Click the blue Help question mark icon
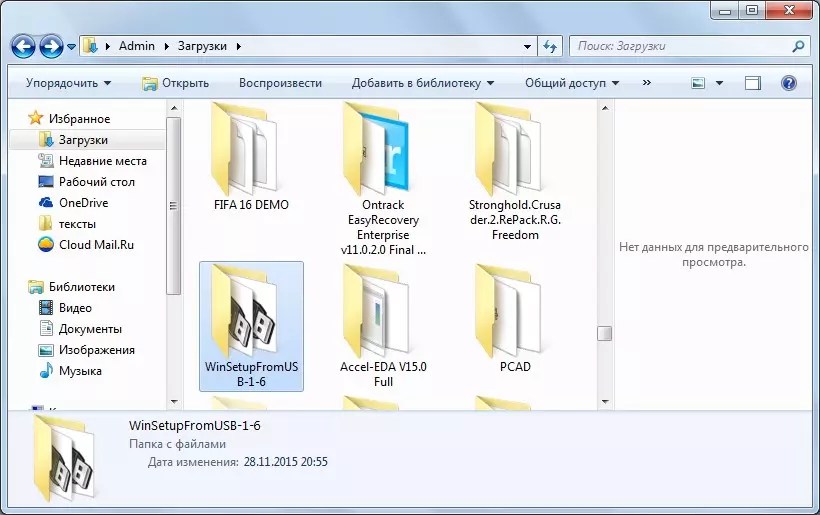 pyautogui.click(x=789, y=83)
